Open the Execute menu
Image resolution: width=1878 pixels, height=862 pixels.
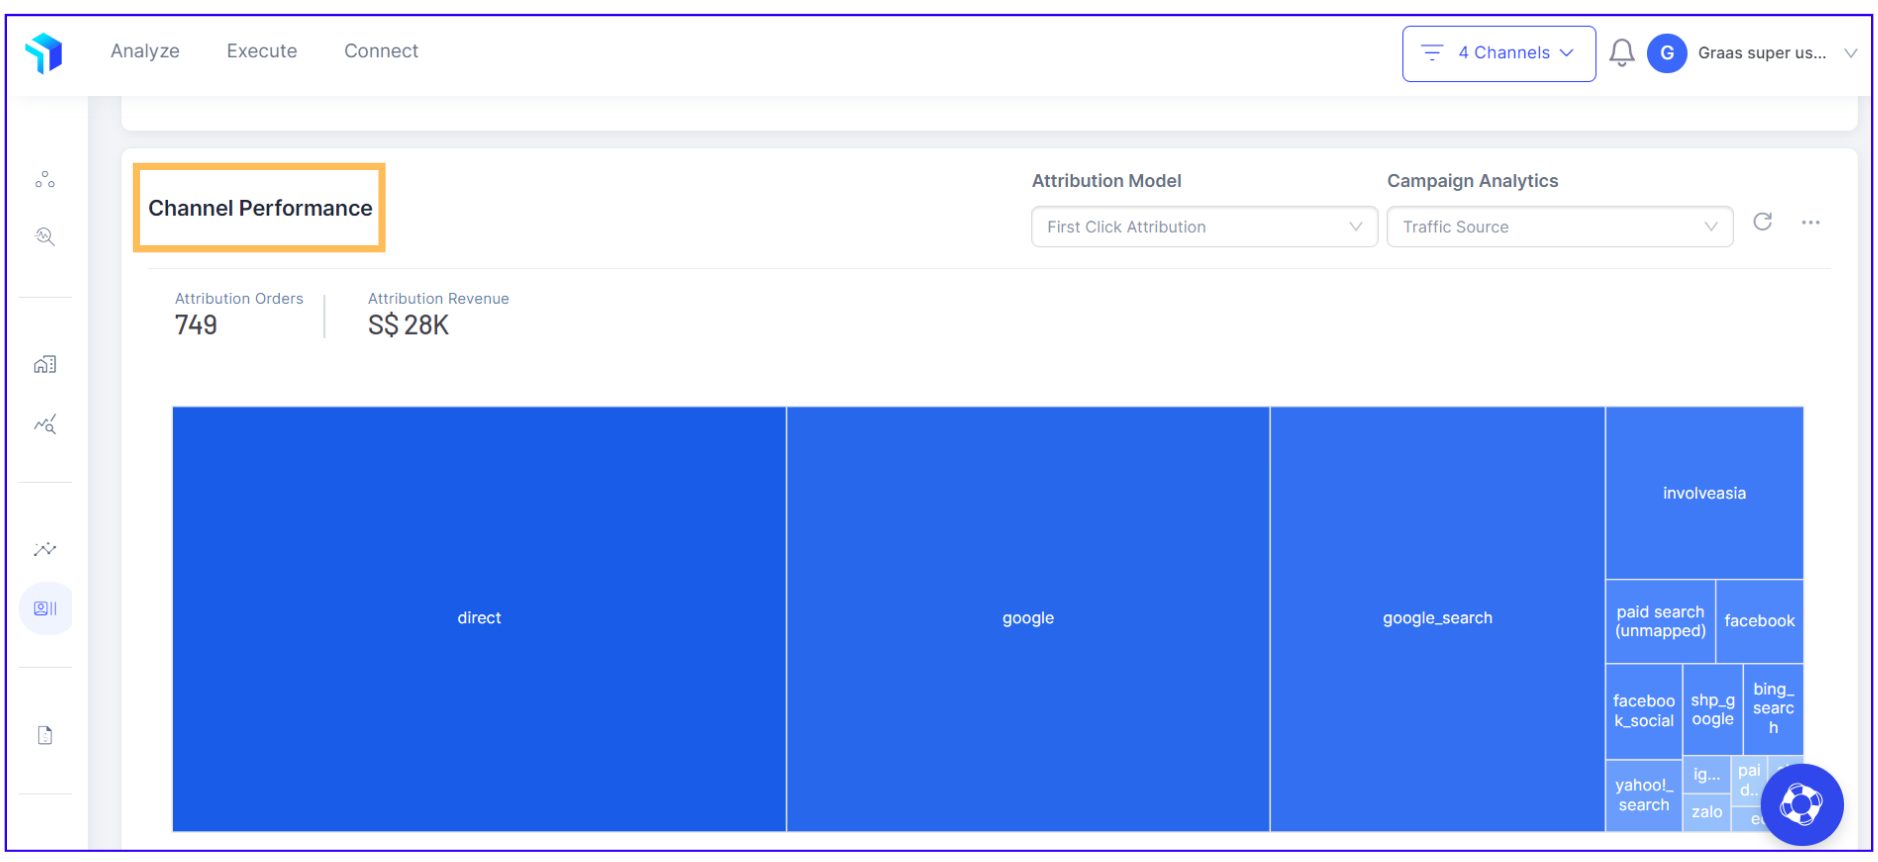pos(262,51)
